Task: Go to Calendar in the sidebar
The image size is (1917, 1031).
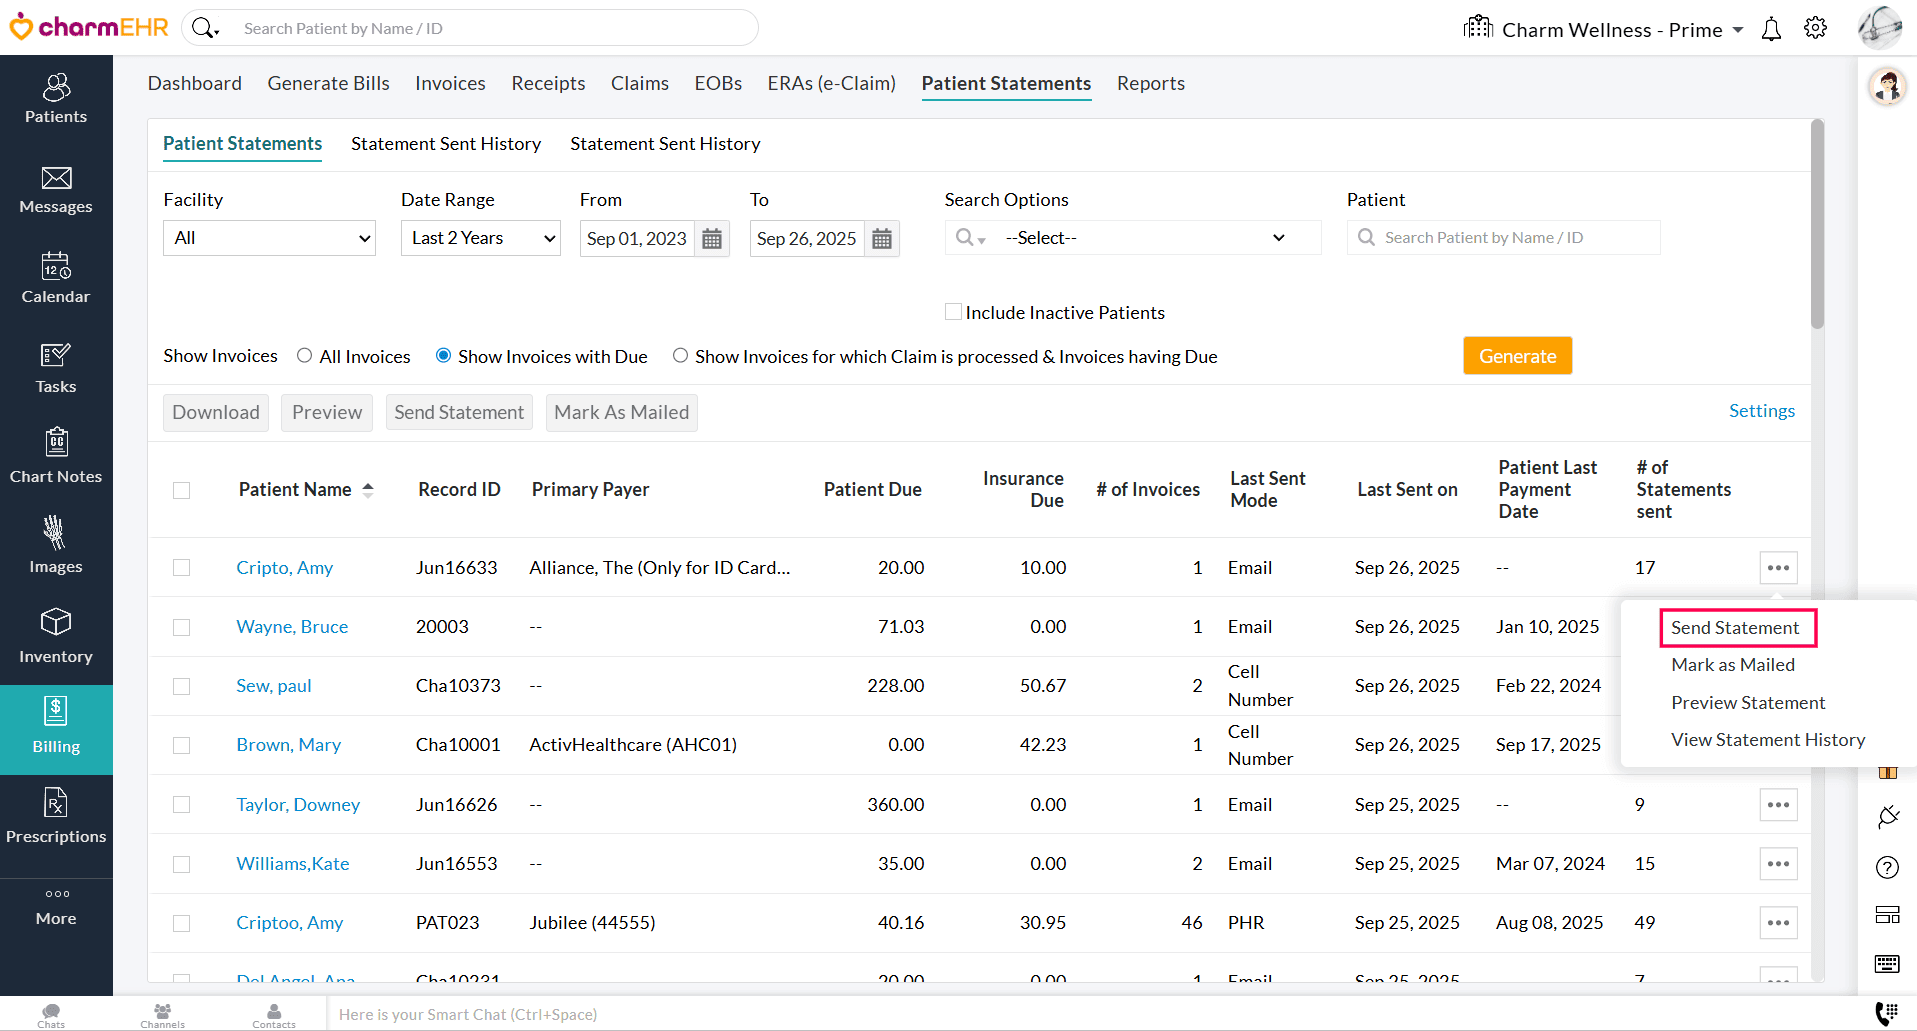Action: point(56,279)
